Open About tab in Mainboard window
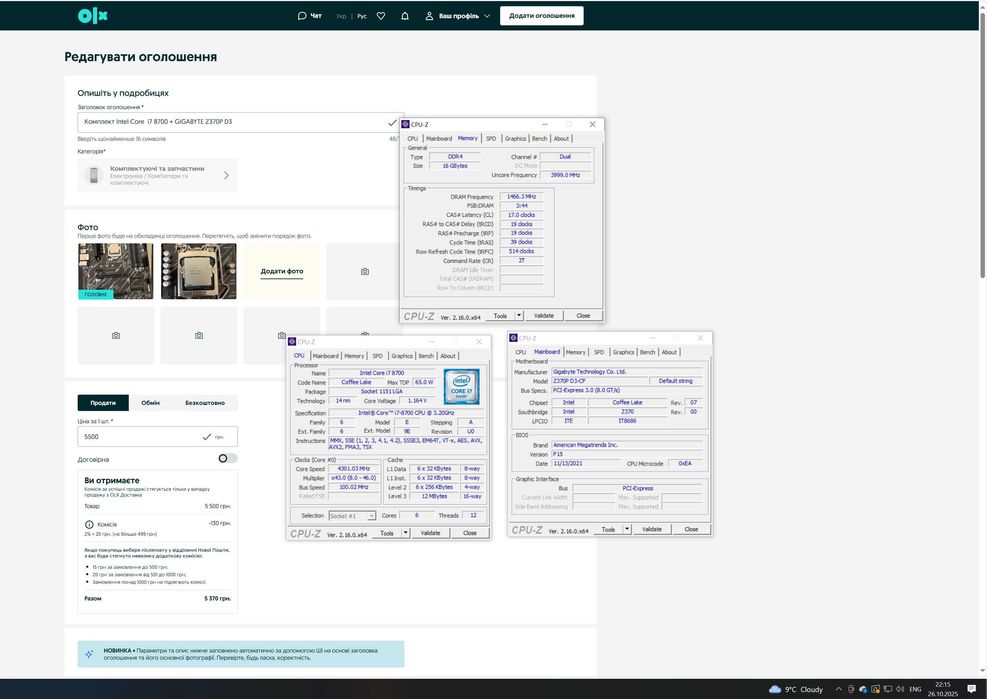987x699 pixels. click(x=669, y=352)
